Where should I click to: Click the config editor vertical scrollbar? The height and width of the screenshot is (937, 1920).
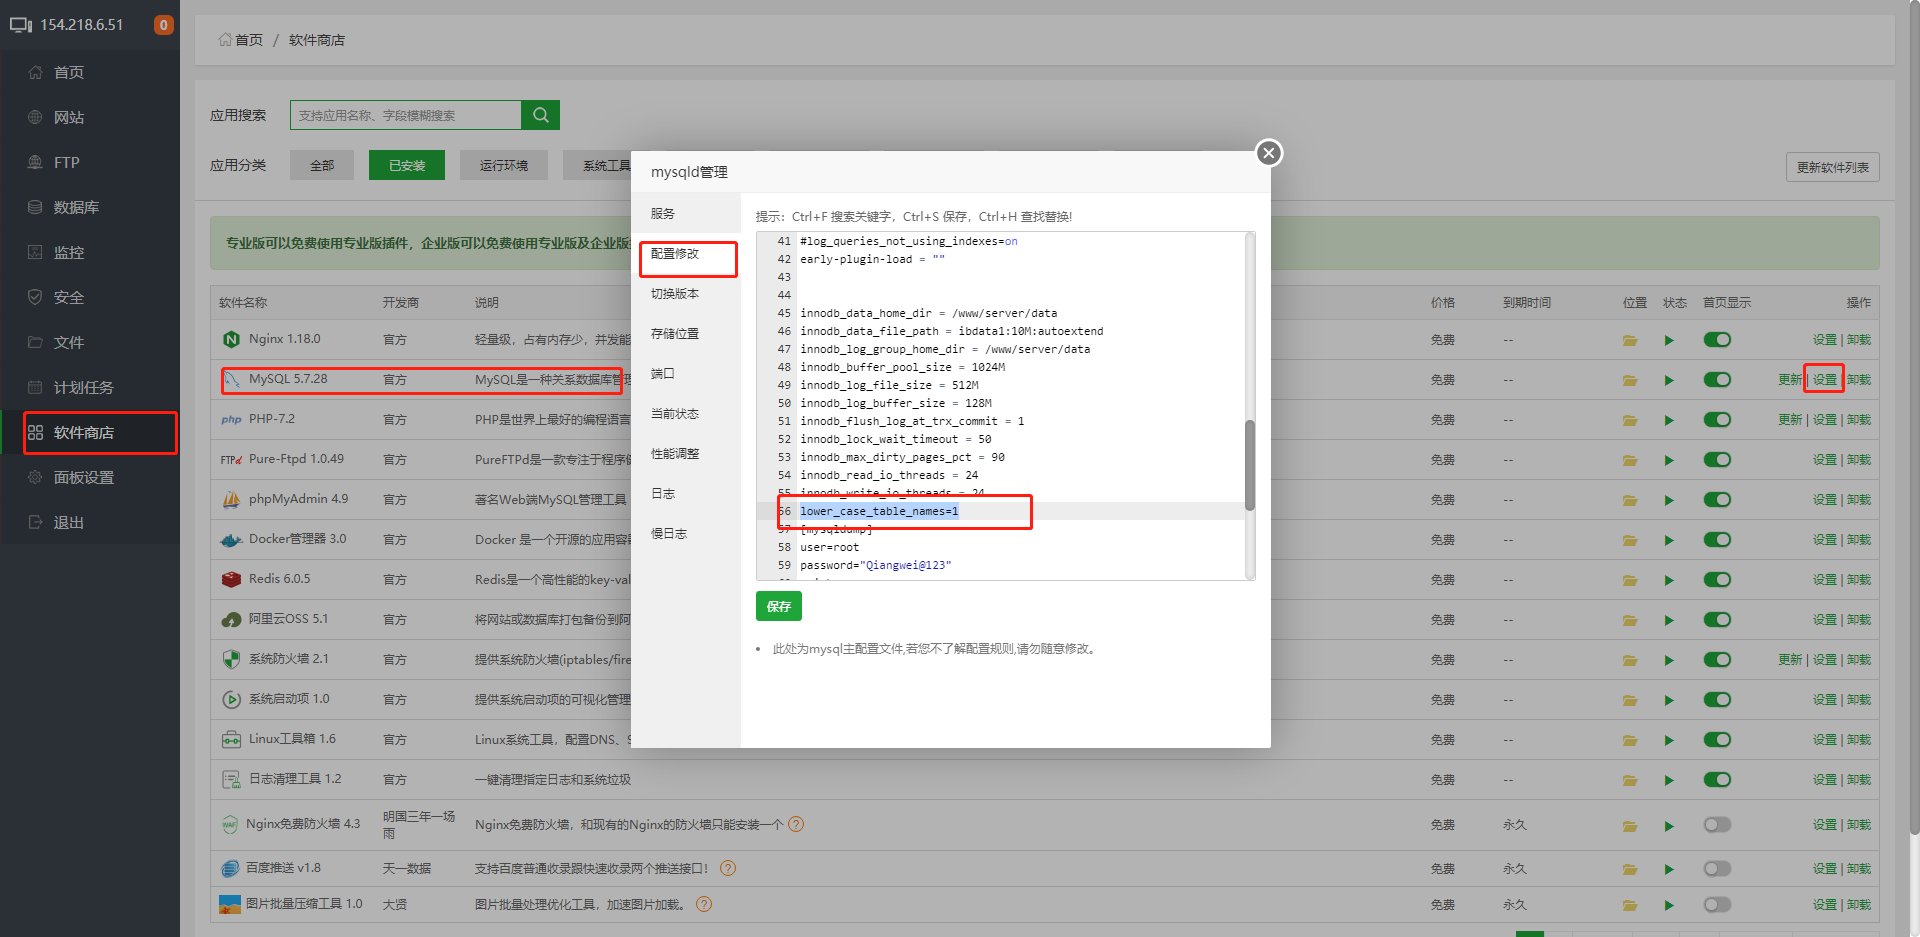[x=1250, y=466]
